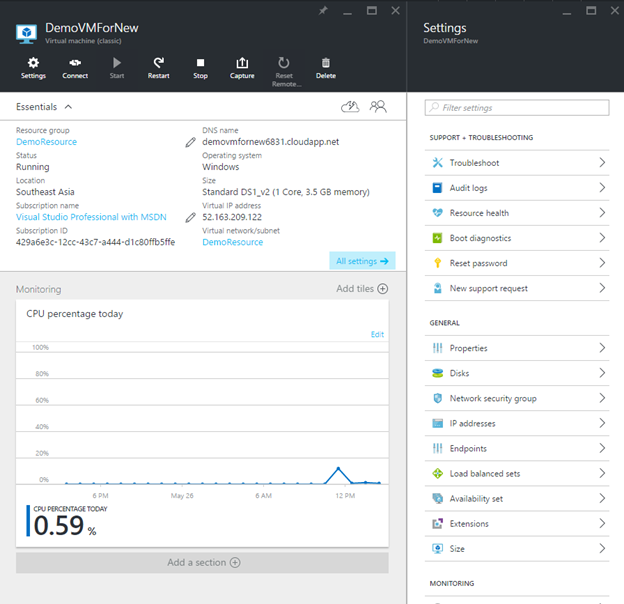The width and height of the screenshot is (624, 604).
Task: Click the All settings button
Action: coord(362,261)
